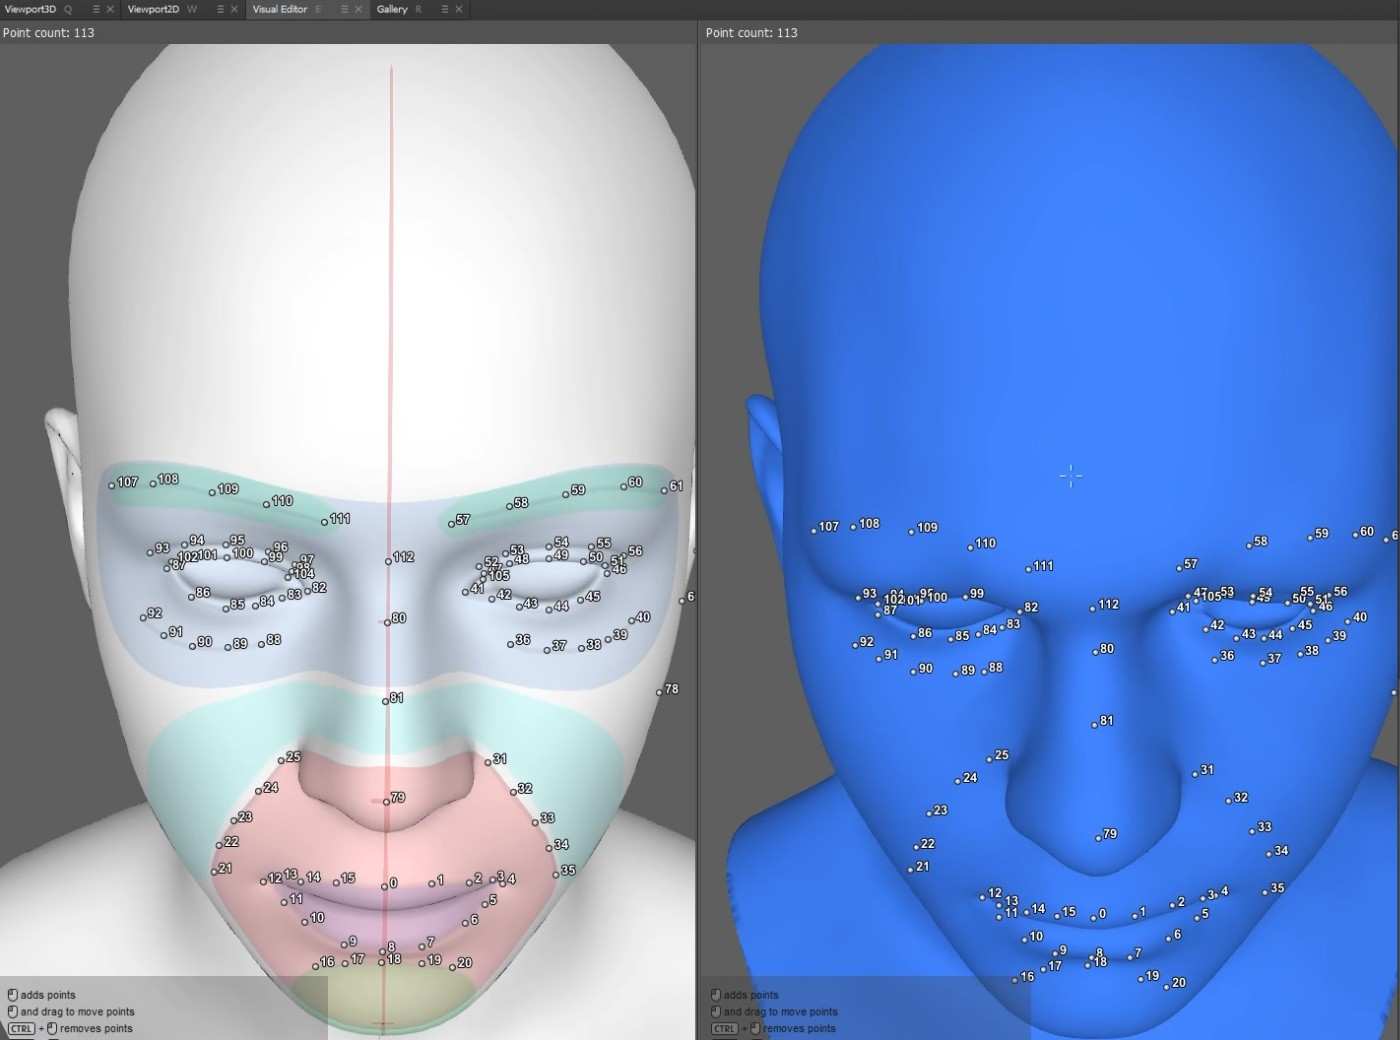Open the Visual Editor tab options menu icon
The image size is (1400, 1040).
[x=344, y=9]
